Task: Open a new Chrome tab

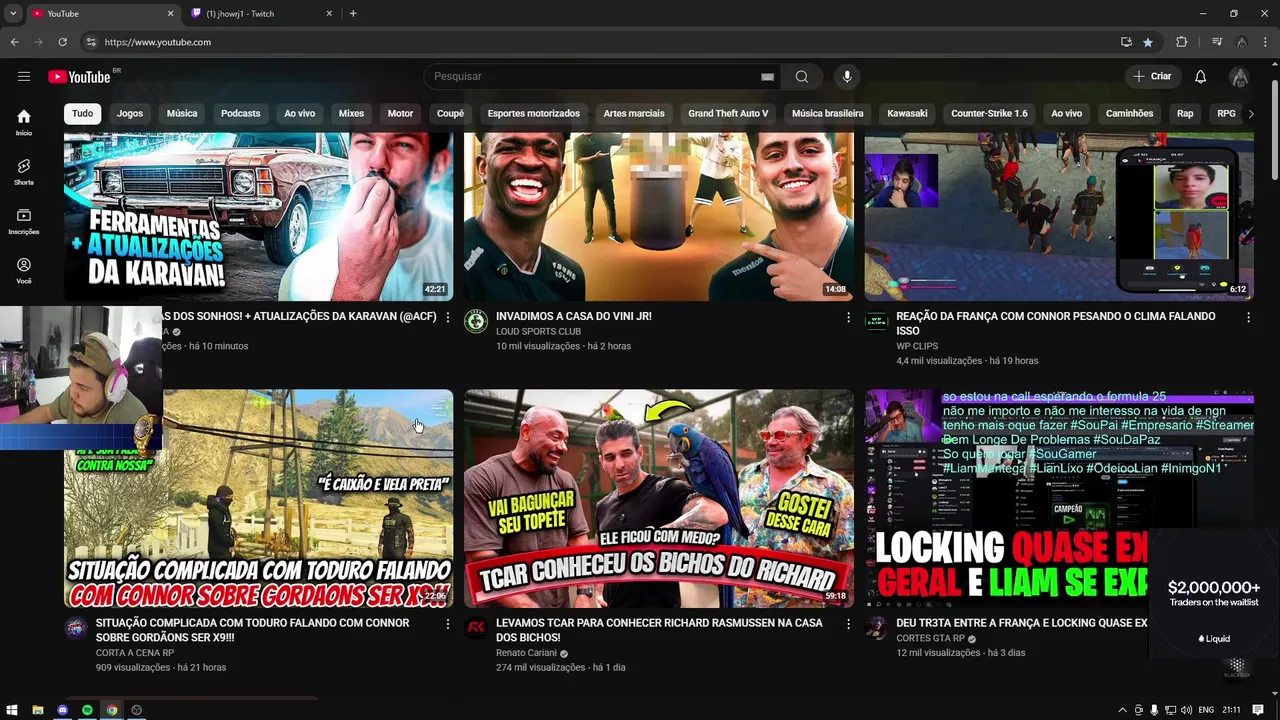Action: click(x=353, y=13)
